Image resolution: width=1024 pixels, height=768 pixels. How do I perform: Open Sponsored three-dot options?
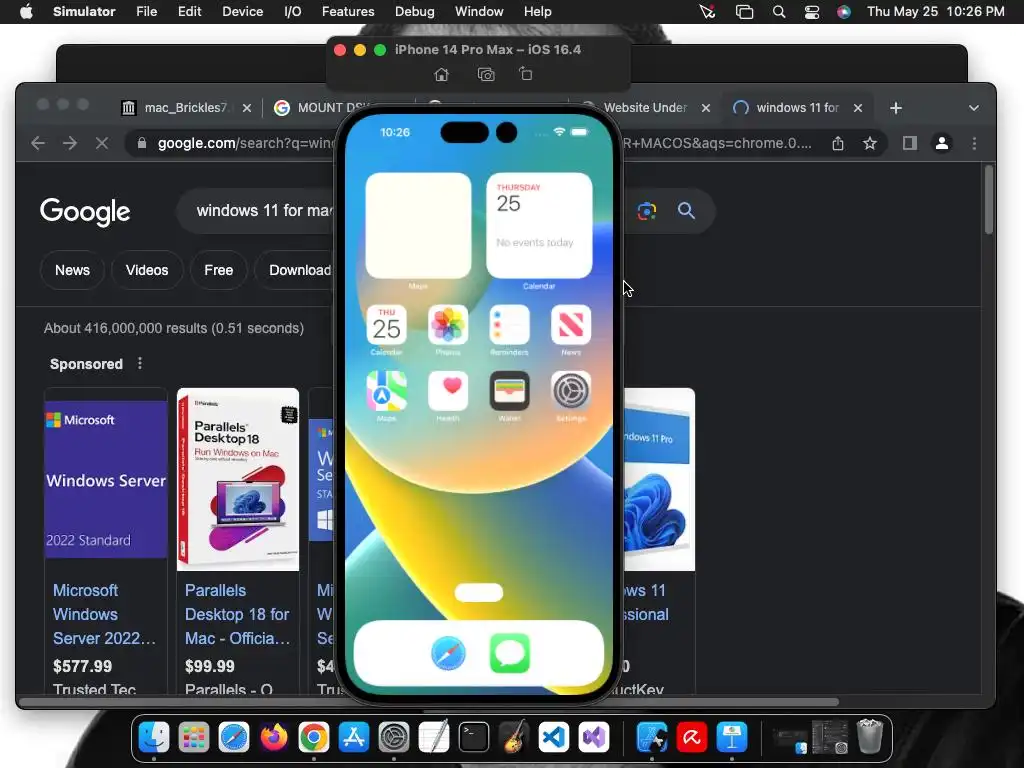tap(140, 363)
